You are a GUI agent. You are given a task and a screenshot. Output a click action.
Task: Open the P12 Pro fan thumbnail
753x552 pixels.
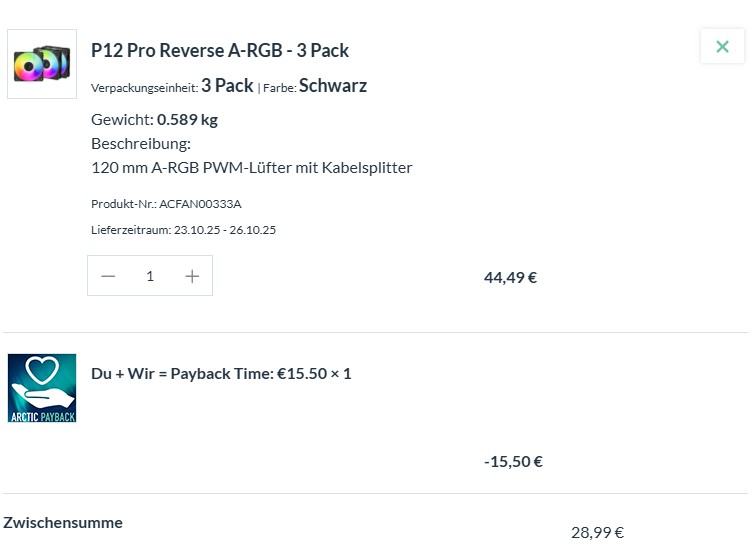42,64
